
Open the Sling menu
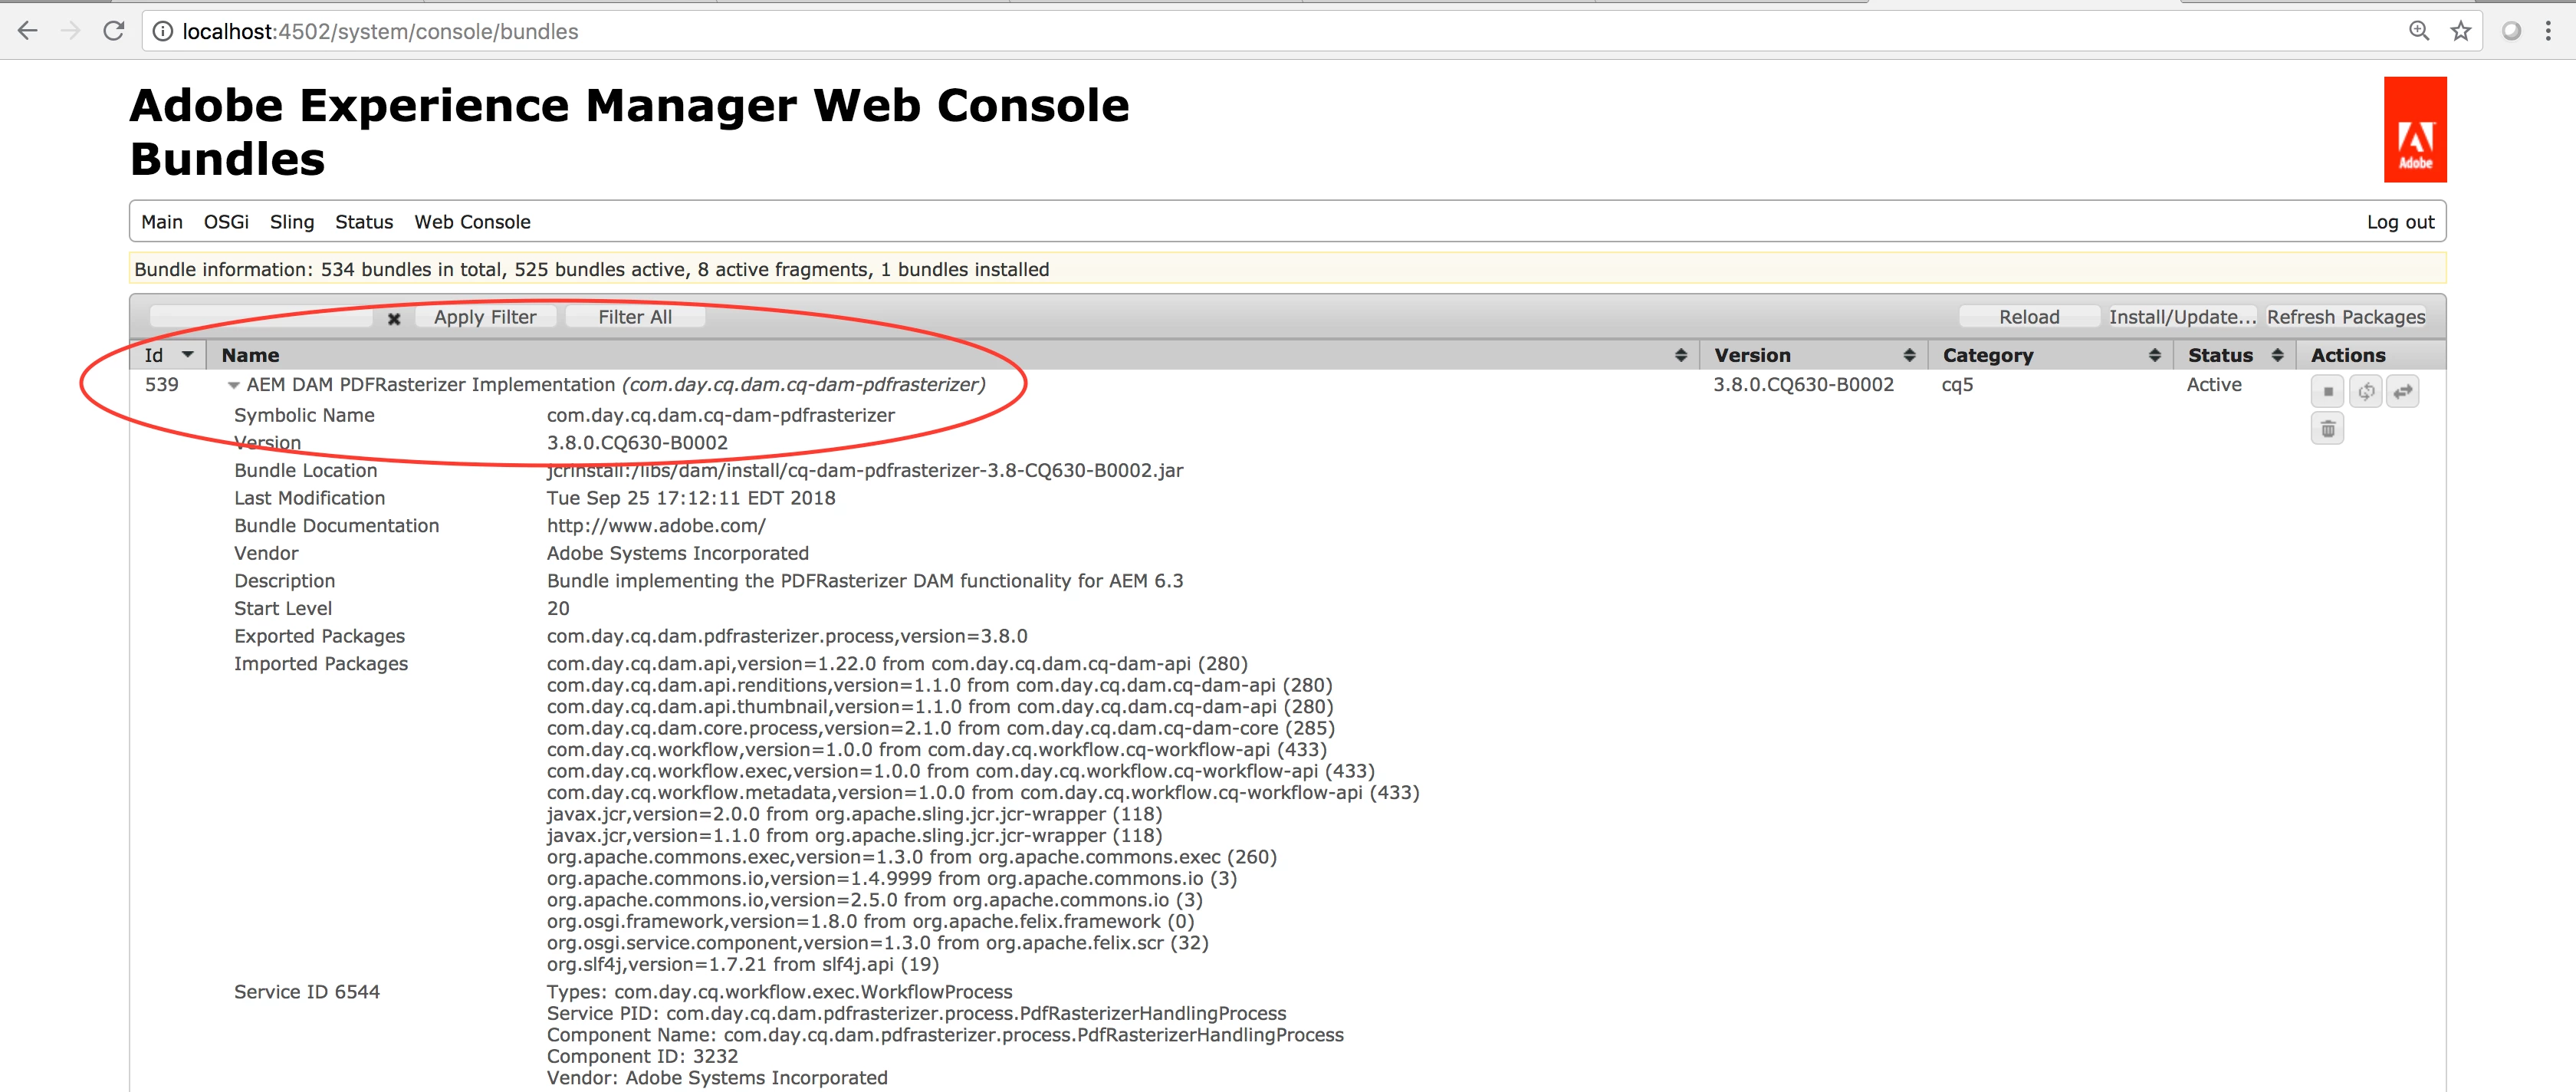point(291,222)
